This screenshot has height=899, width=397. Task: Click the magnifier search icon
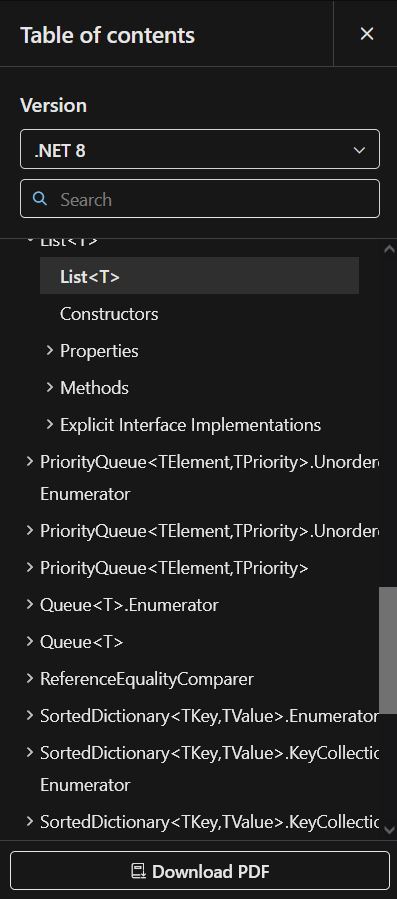click(40, 199)
